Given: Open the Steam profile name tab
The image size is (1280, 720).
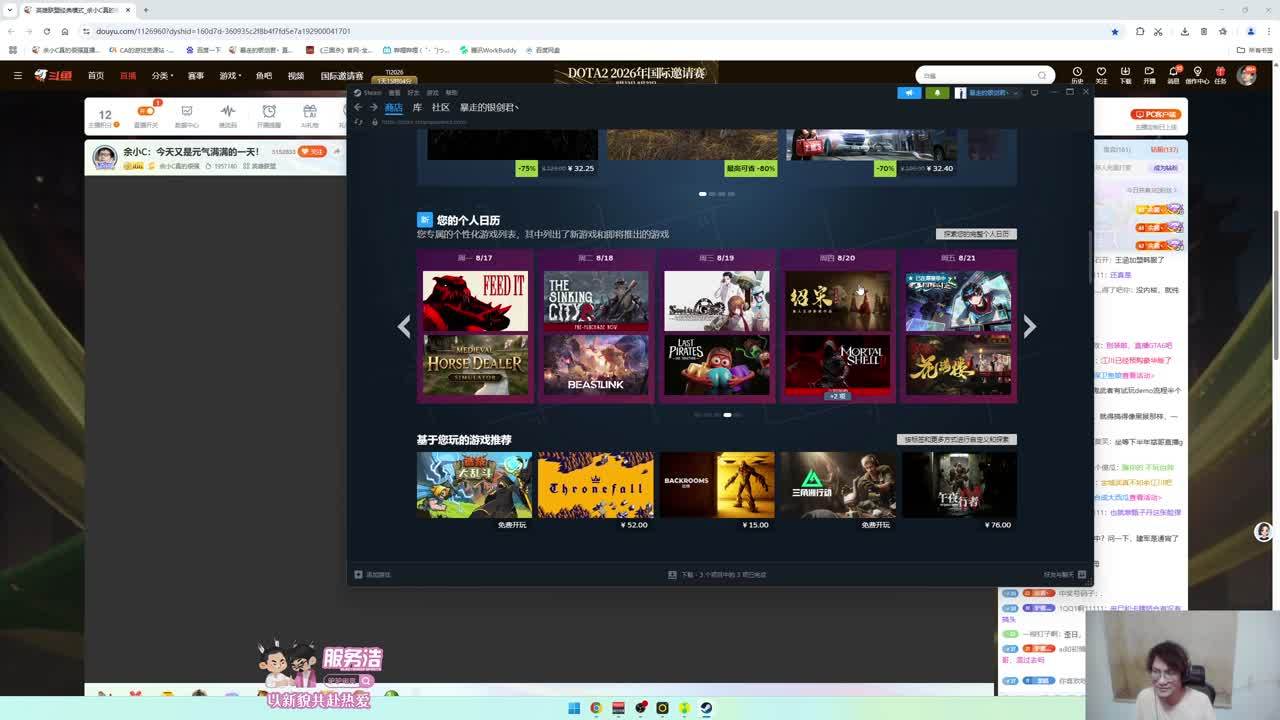Looking at the screenshot, I should (489, 108).
